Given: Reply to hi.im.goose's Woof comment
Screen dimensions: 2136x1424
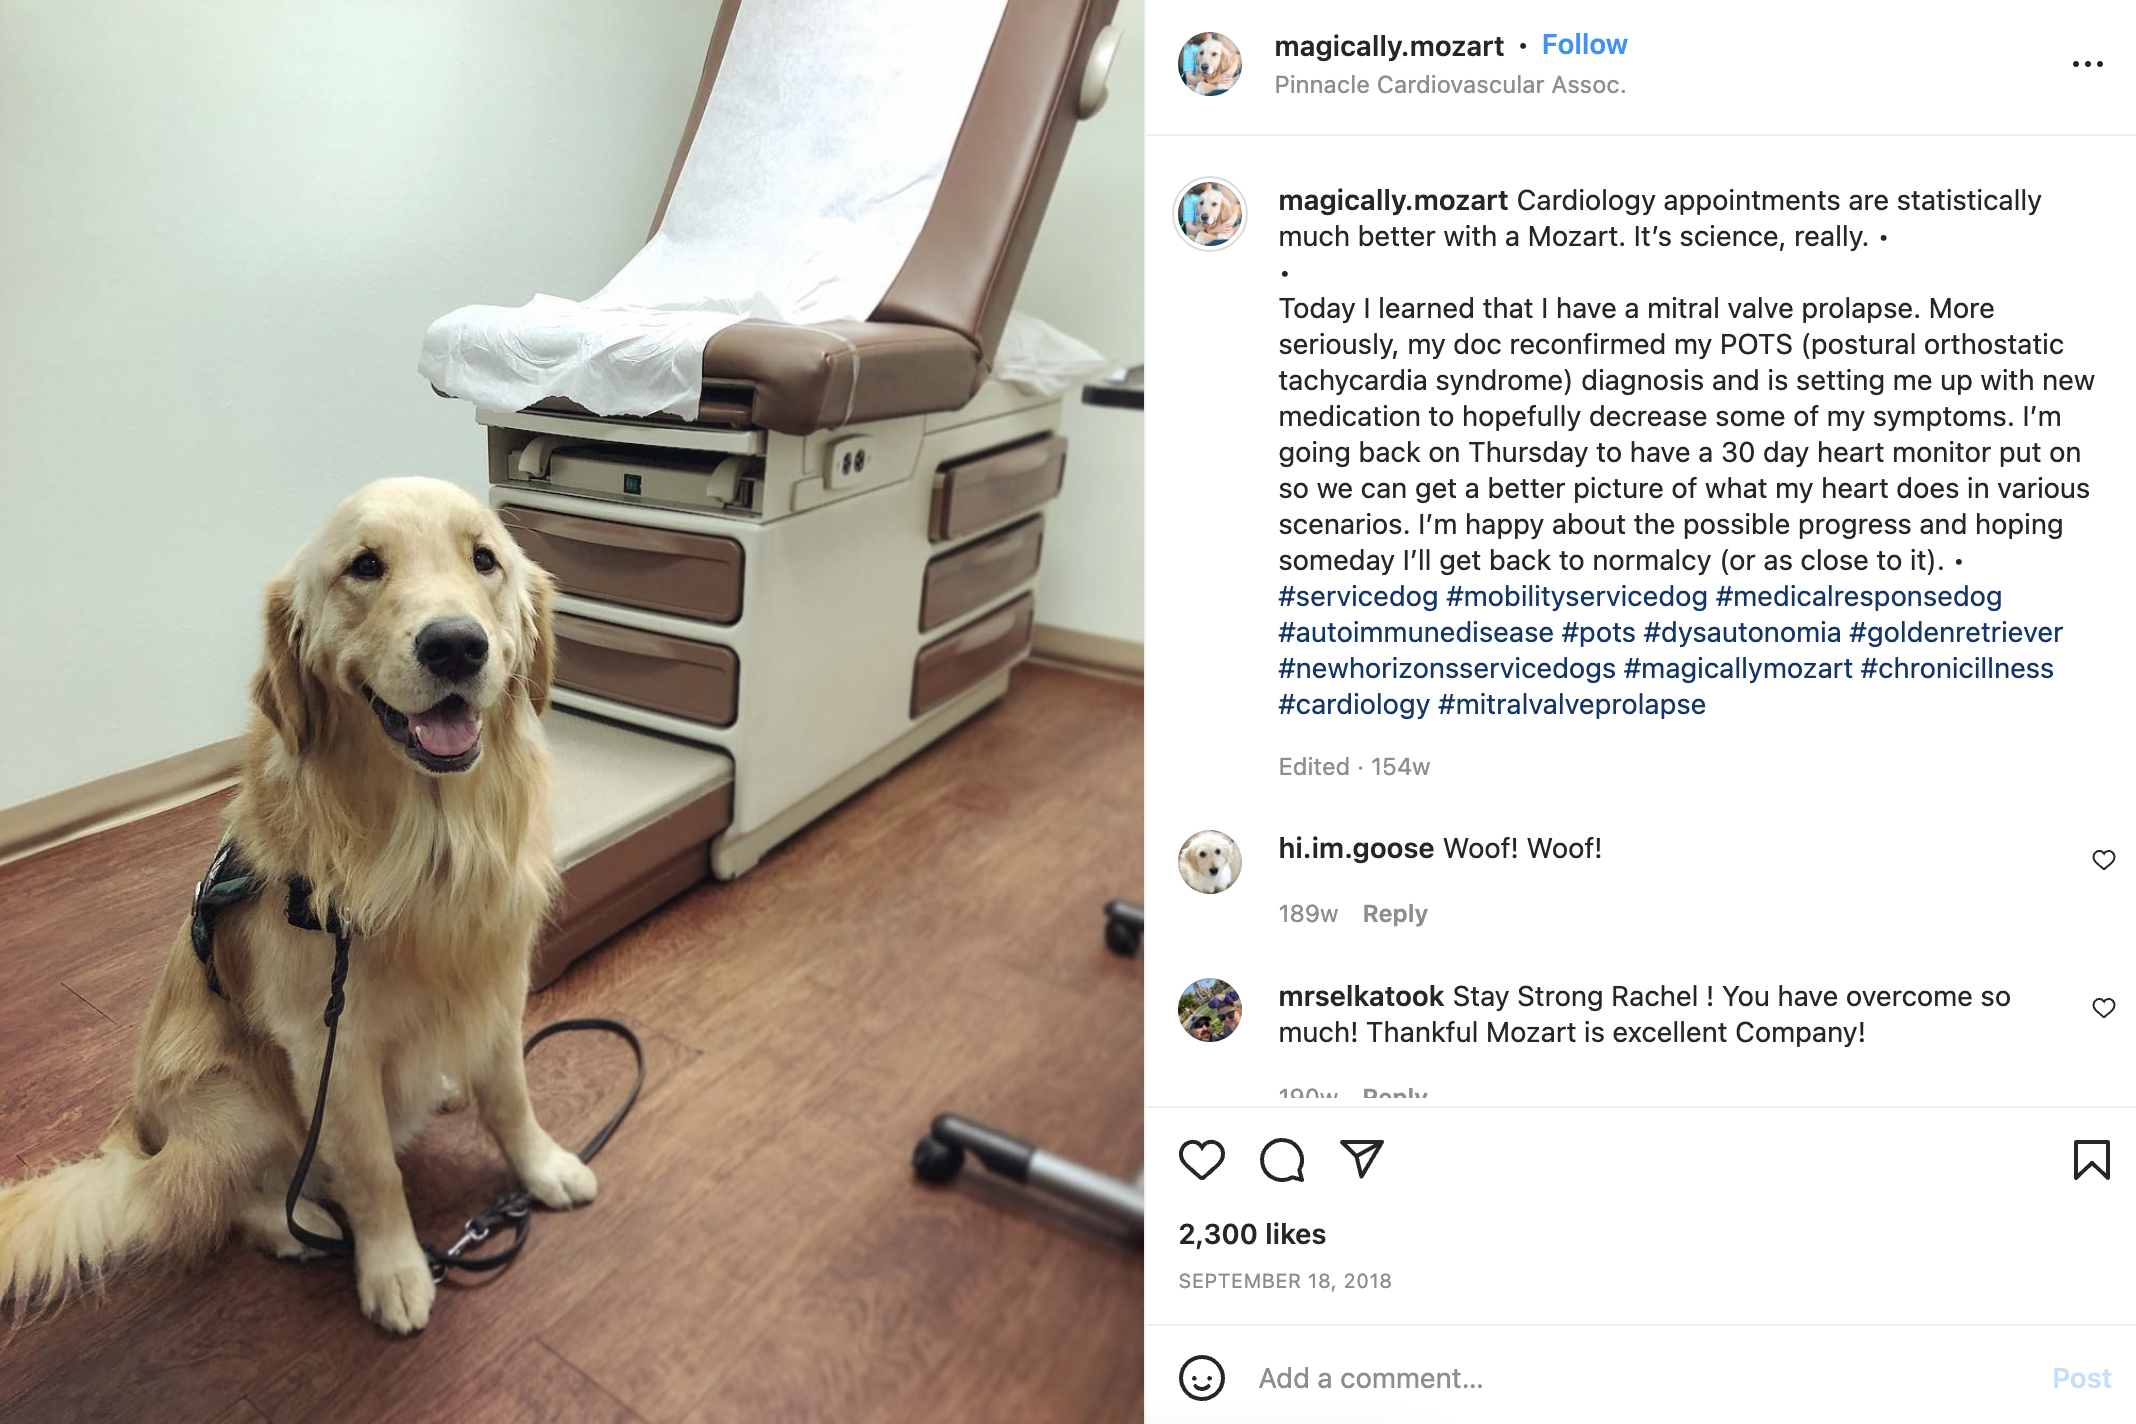Looking at the screenshot, I should [1395, 914].
